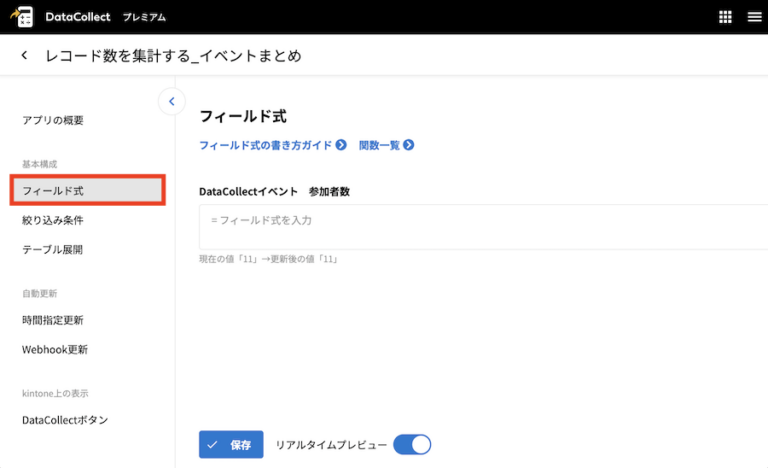Open the 関数一覧 link

(x=379, y=145)
